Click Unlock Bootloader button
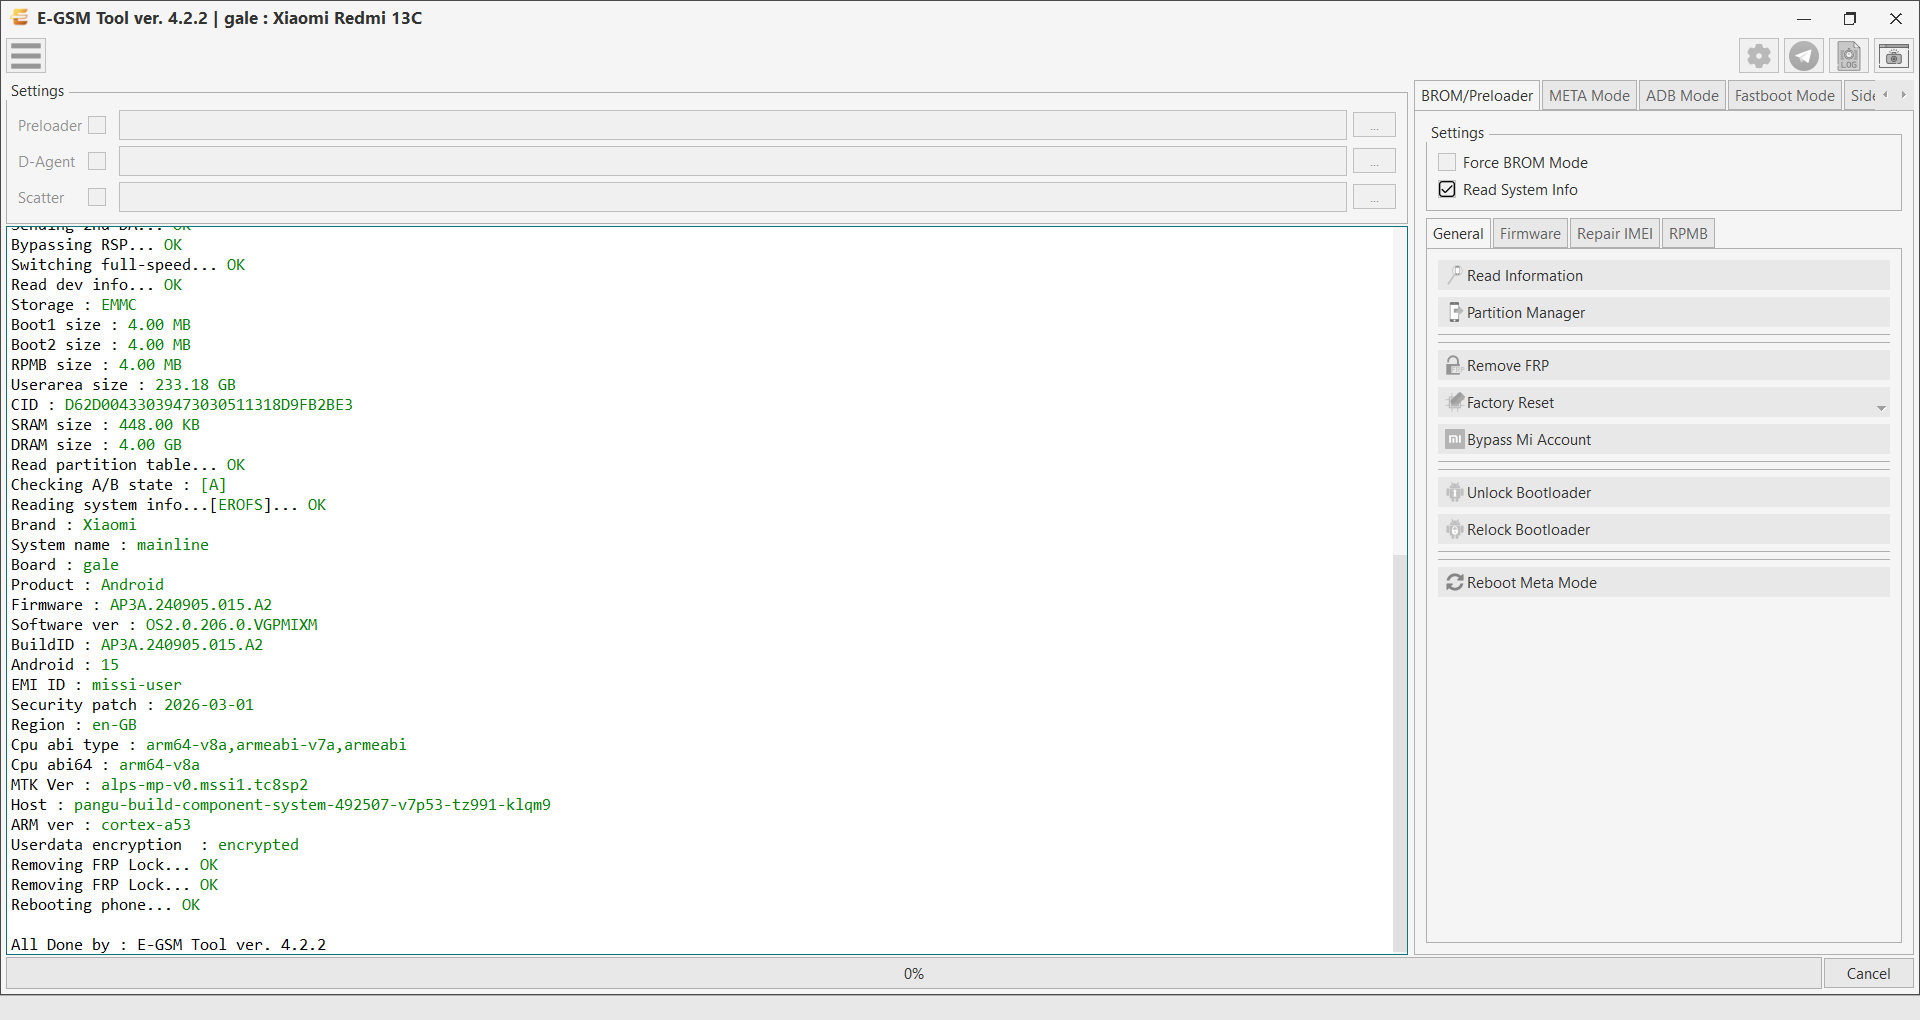This screenshot has width=1920, height=1020. 1664,492
